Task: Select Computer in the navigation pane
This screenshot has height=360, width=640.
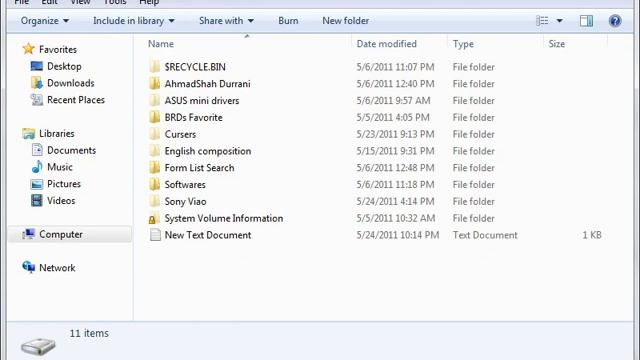Action: 61,234
